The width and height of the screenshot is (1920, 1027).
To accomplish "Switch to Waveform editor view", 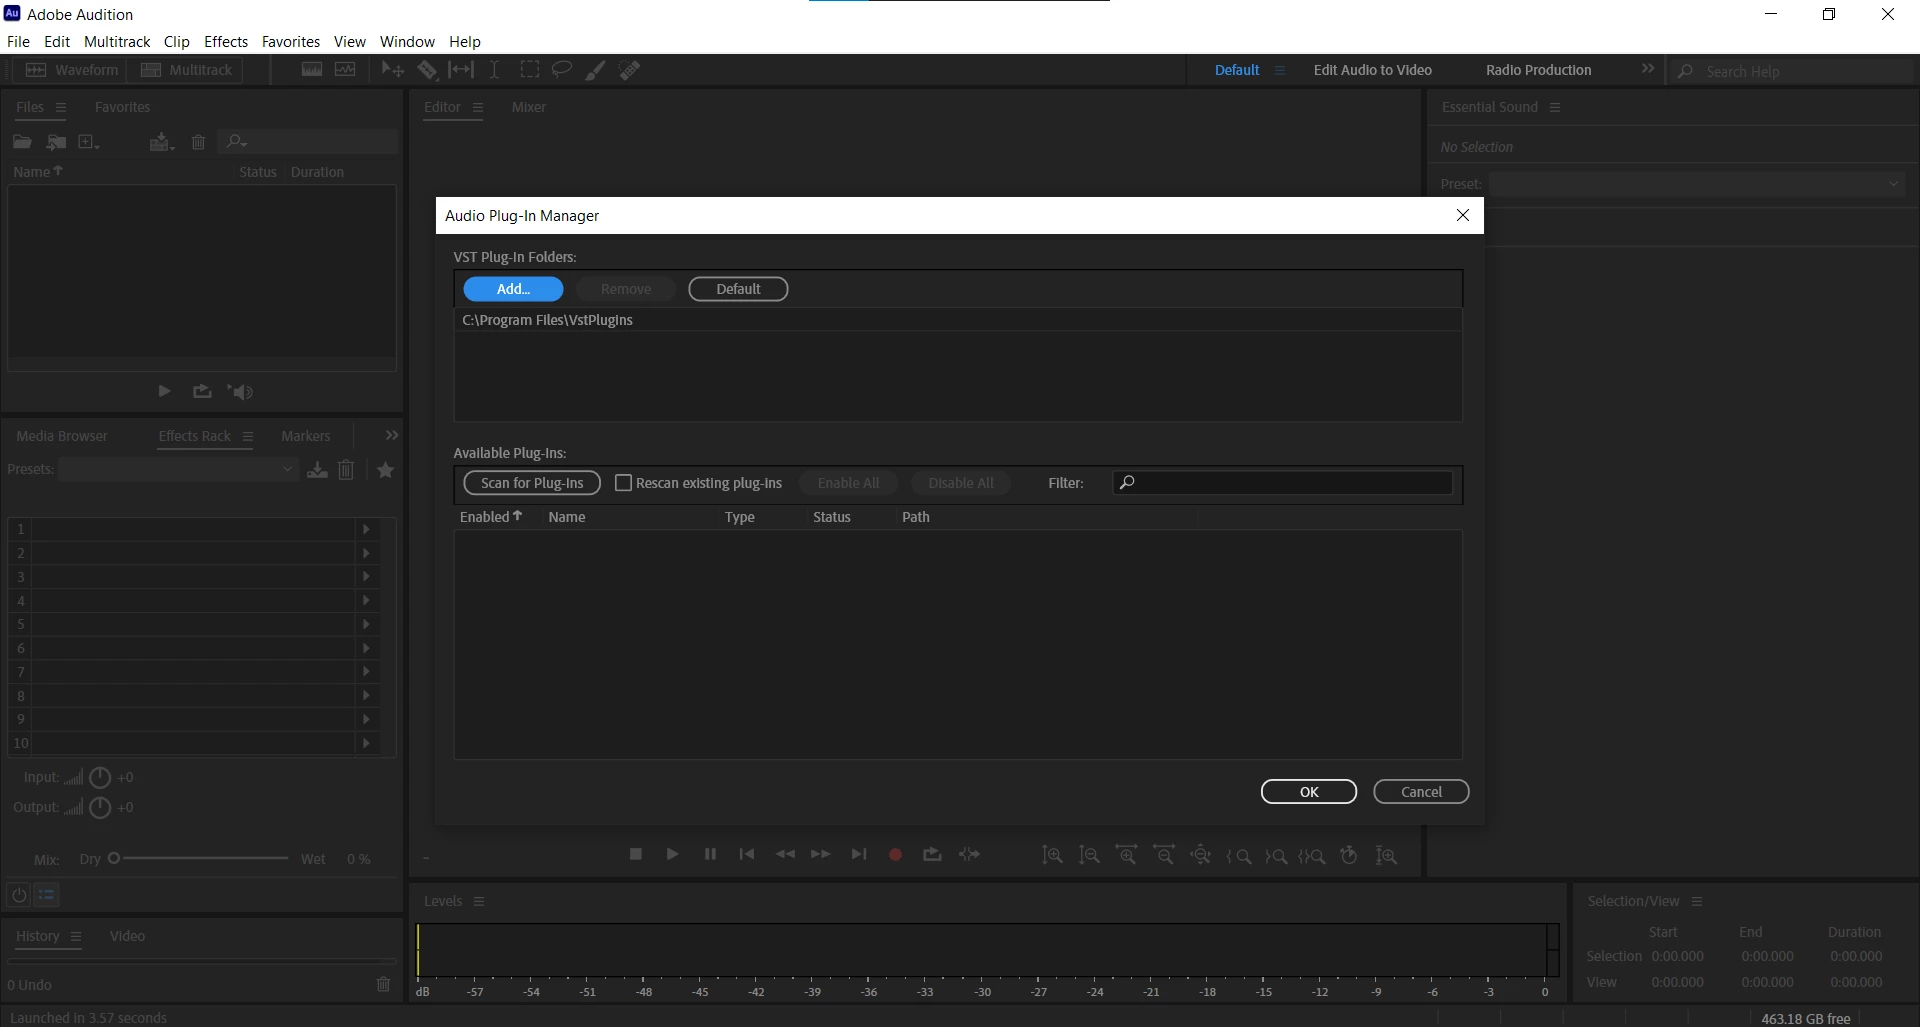I will point(70,70).
